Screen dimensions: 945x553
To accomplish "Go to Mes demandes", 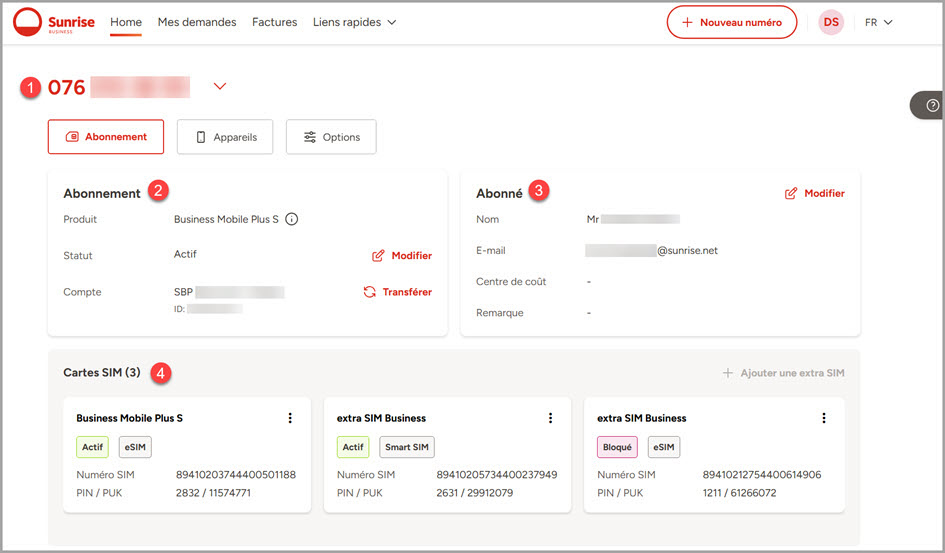I will click(197, 22).
